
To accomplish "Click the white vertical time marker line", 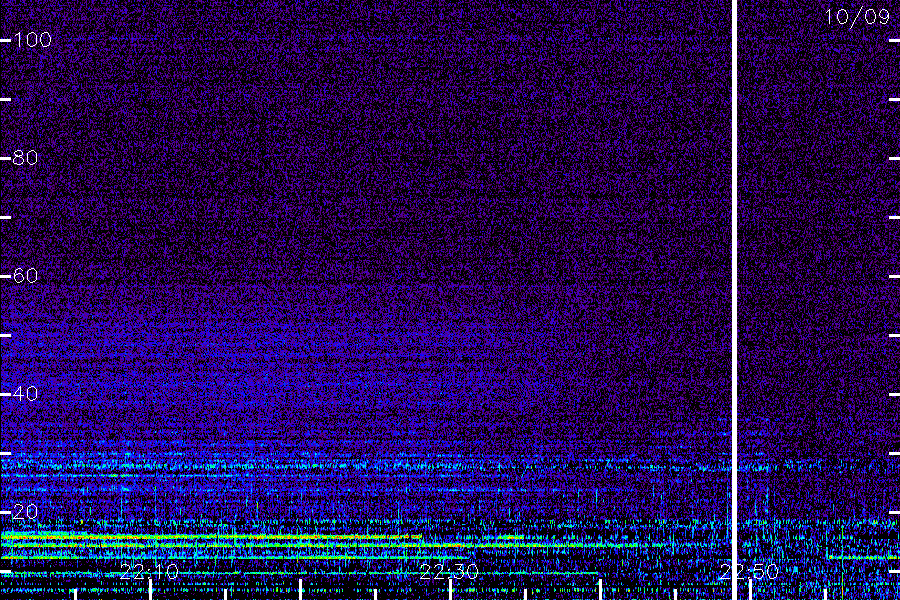I will point(734,300).
